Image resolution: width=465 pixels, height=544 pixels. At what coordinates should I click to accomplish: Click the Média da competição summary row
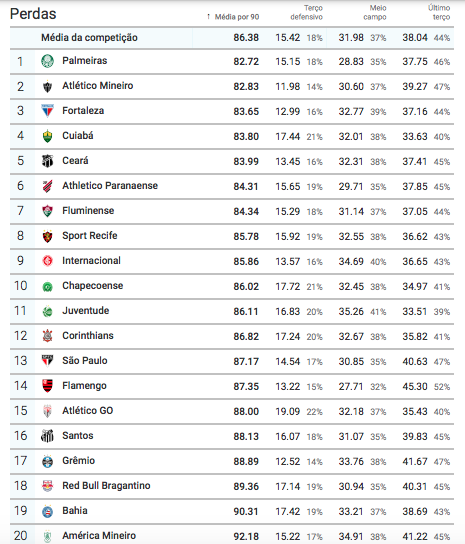pyautogui.click(x=232, y=38)
